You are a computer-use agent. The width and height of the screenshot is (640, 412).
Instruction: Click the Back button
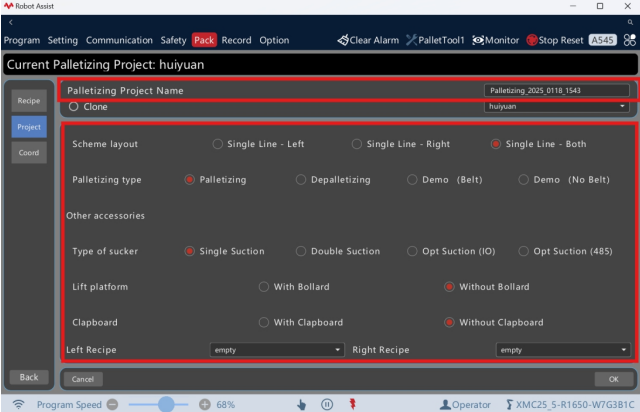[29, 377]
